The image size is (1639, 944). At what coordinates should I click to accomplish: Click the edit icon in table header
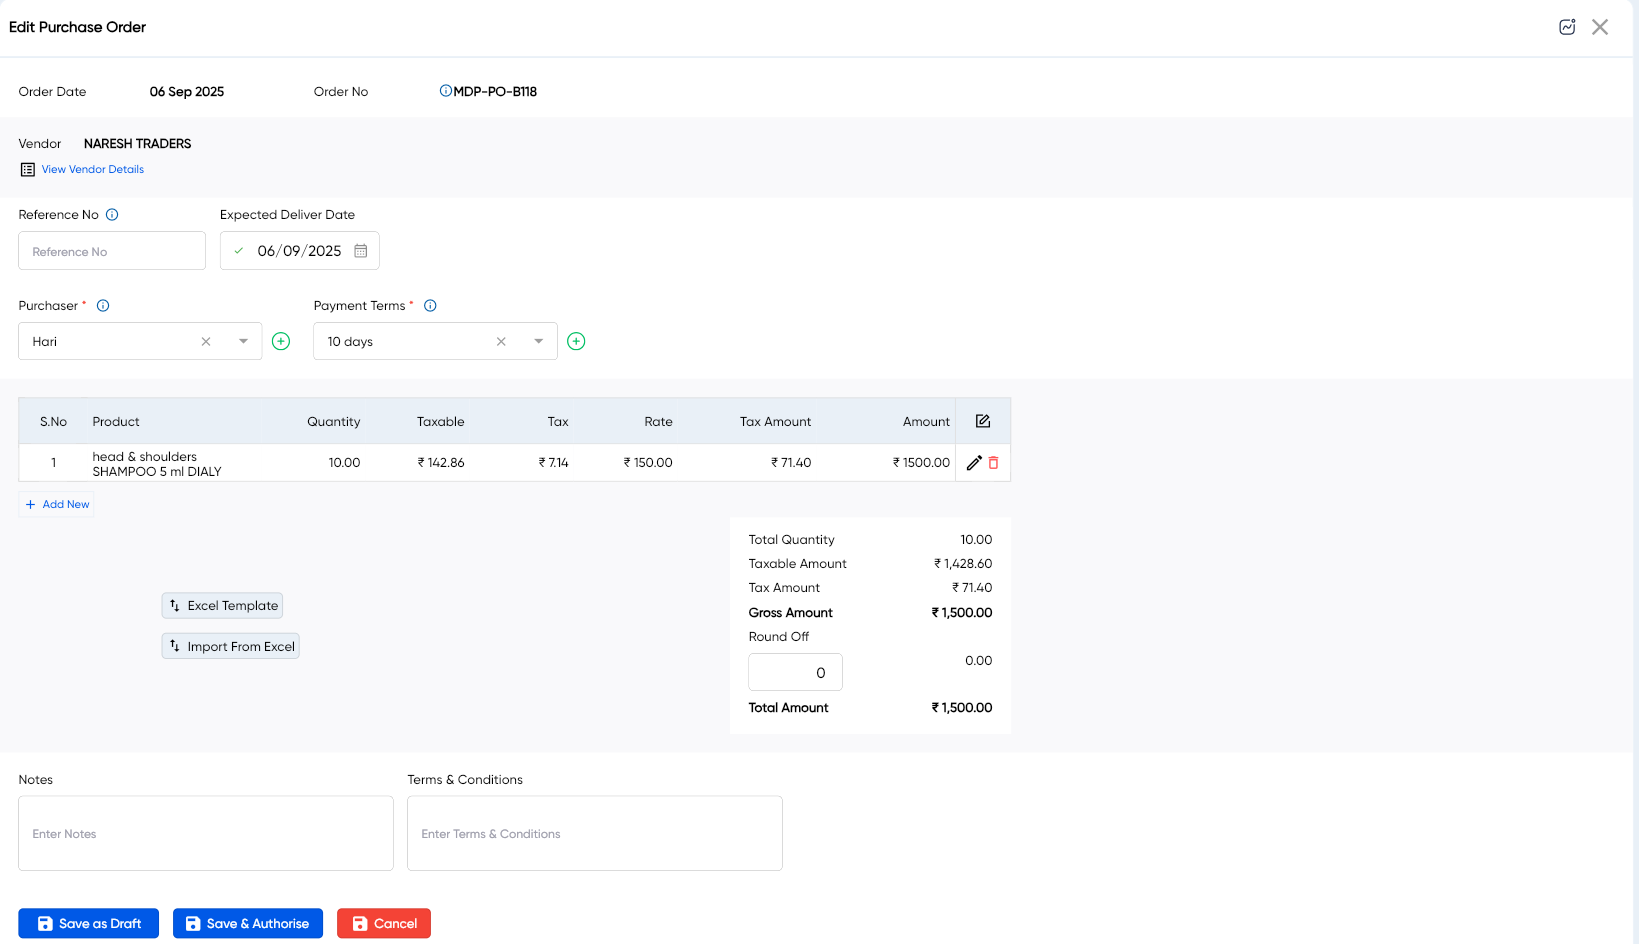coord(983,421)
